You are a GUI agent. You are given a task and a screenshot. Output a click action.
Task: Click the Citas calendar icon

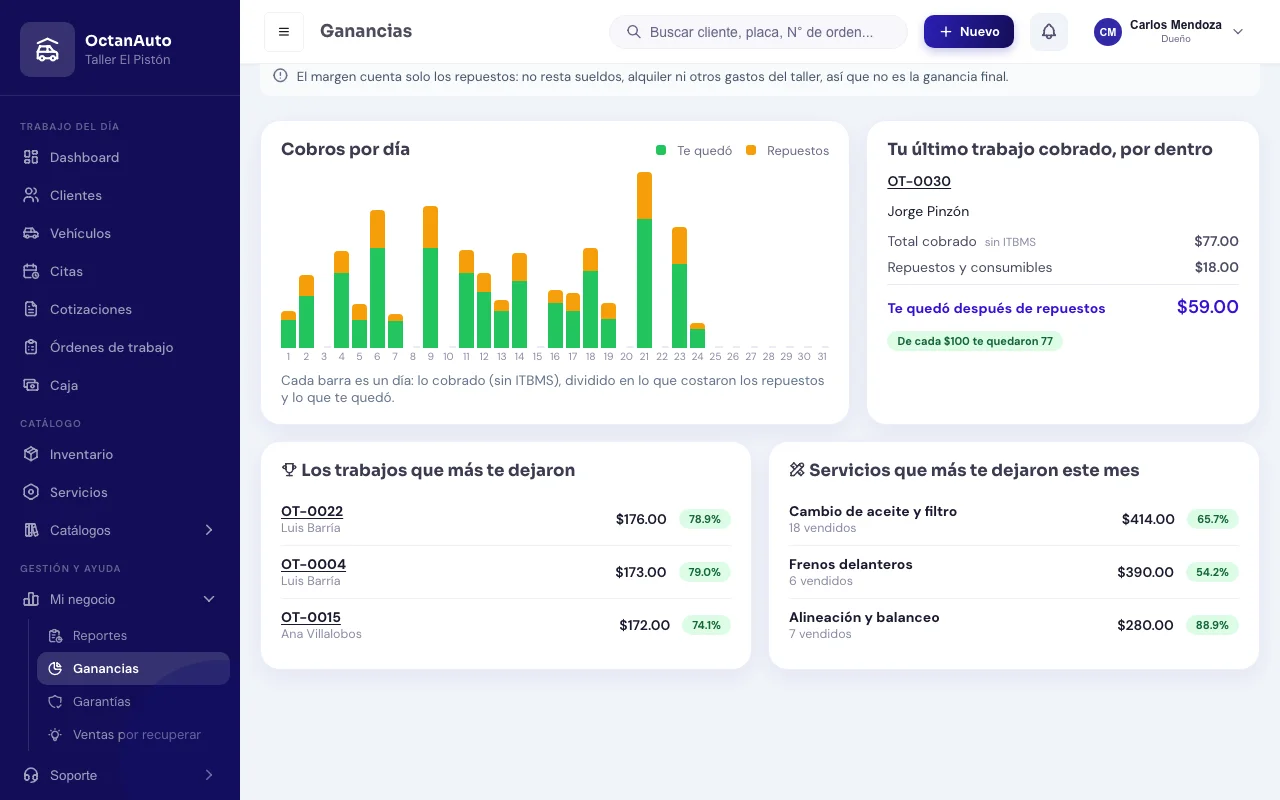pyautogui.click(x=31, y=271)
